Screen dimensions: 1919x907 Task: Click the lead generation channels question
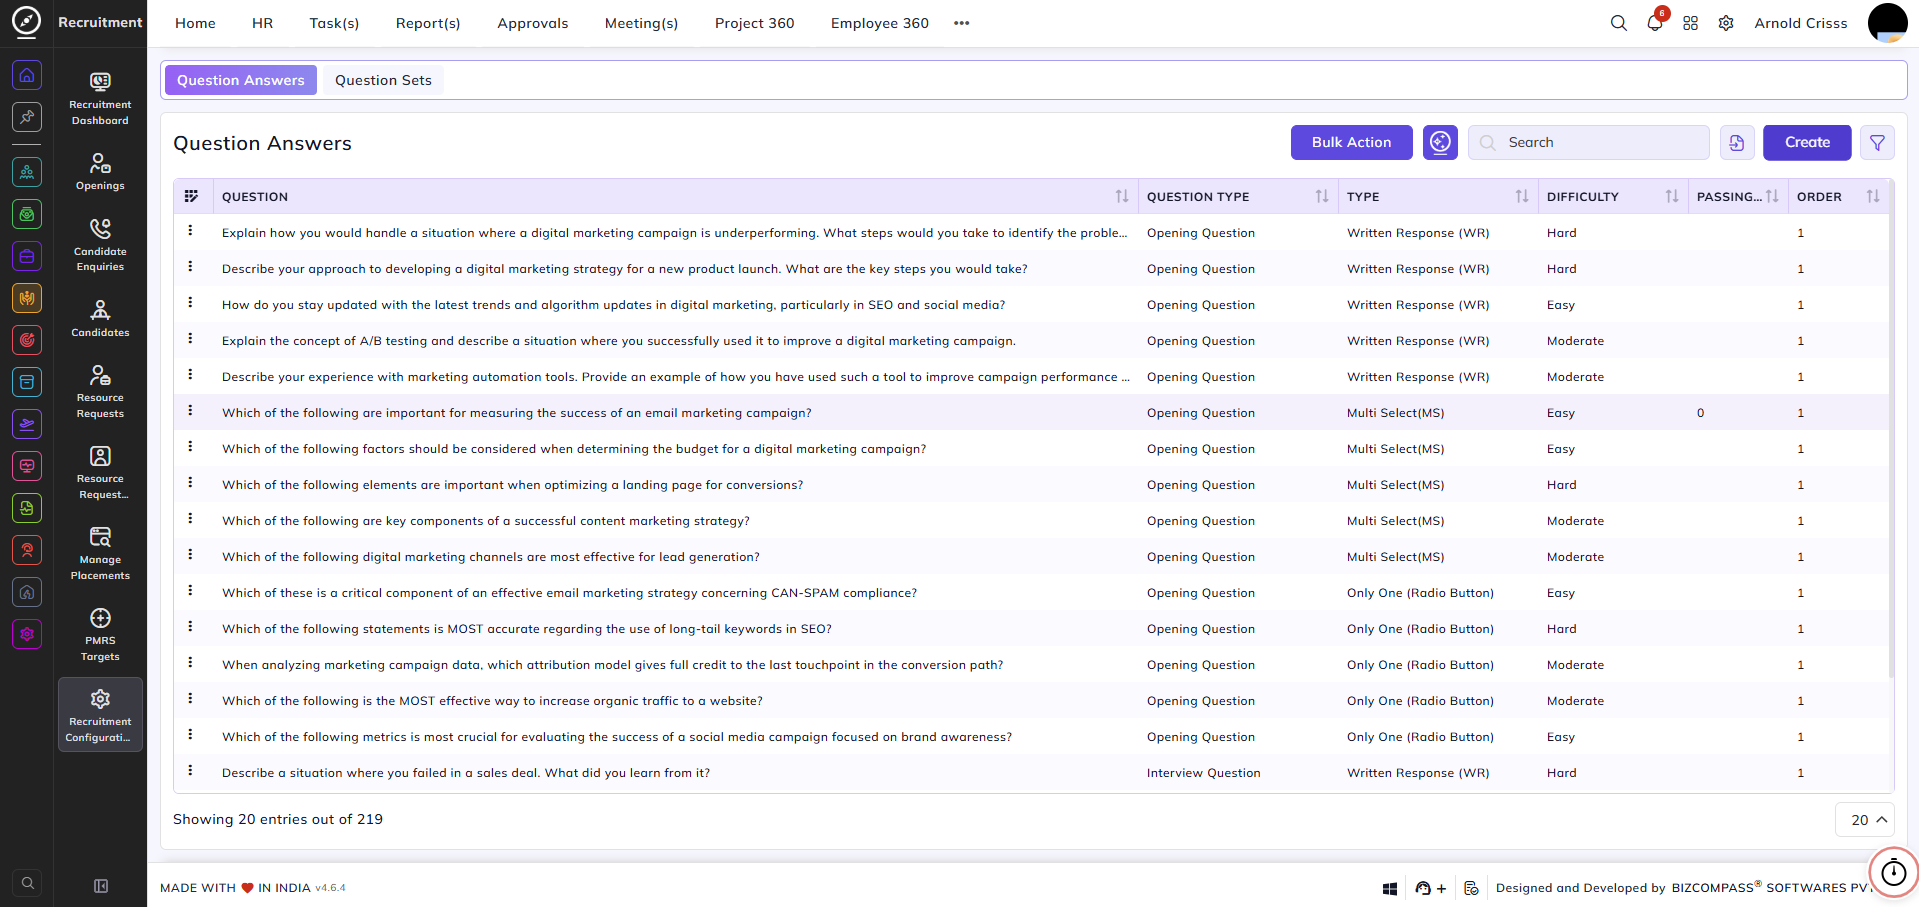pyautogui.click(x=490, y=557)
